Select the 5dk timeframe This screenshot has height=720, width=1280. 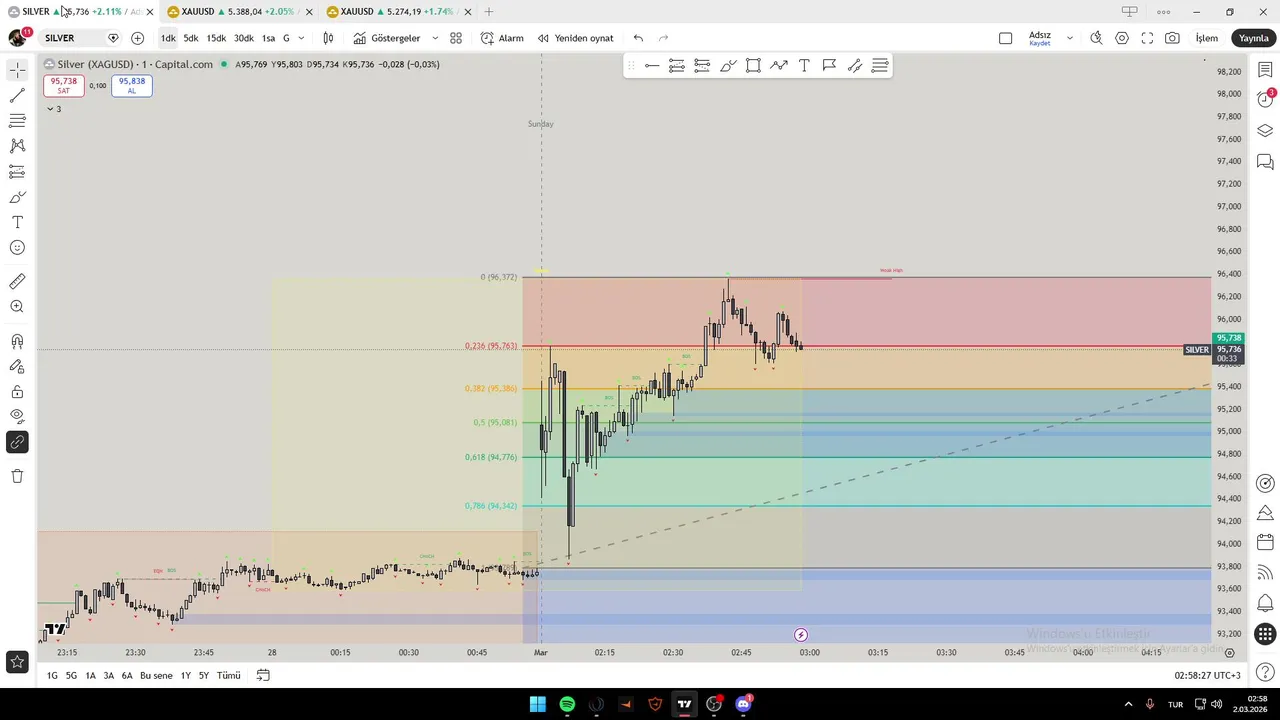click(x=191, y=38)
